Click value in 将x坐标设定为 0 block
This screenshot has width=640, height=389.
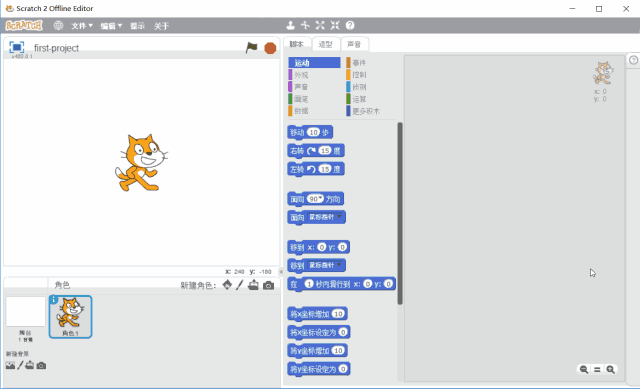point(343,332)
